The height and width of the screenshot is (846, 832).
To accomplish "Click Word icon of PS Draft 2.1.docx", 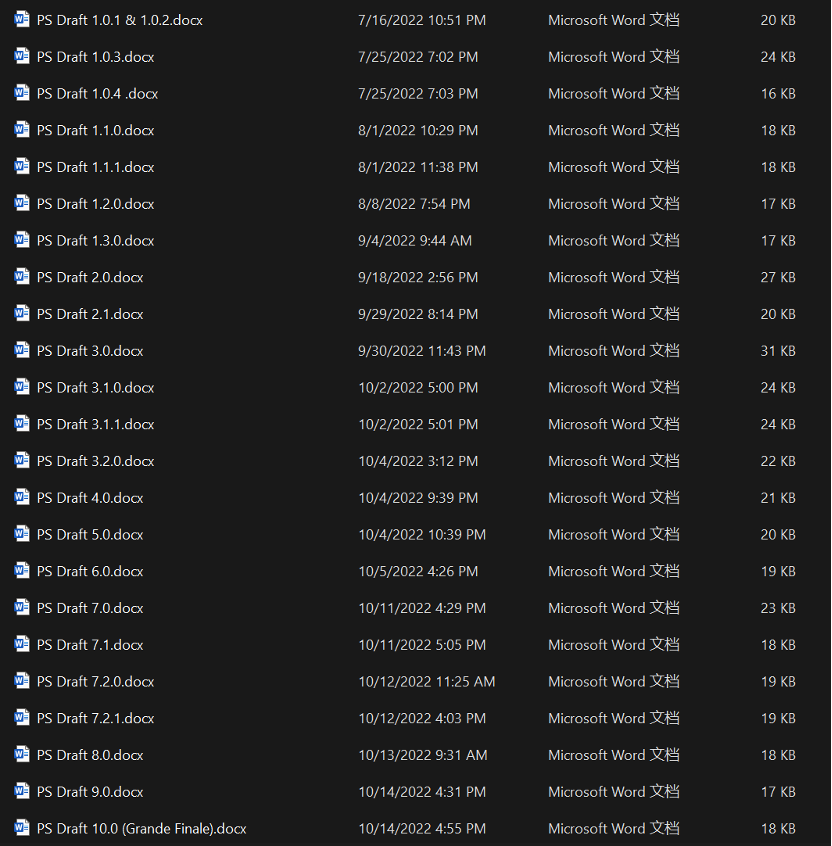I will (22, 313).
